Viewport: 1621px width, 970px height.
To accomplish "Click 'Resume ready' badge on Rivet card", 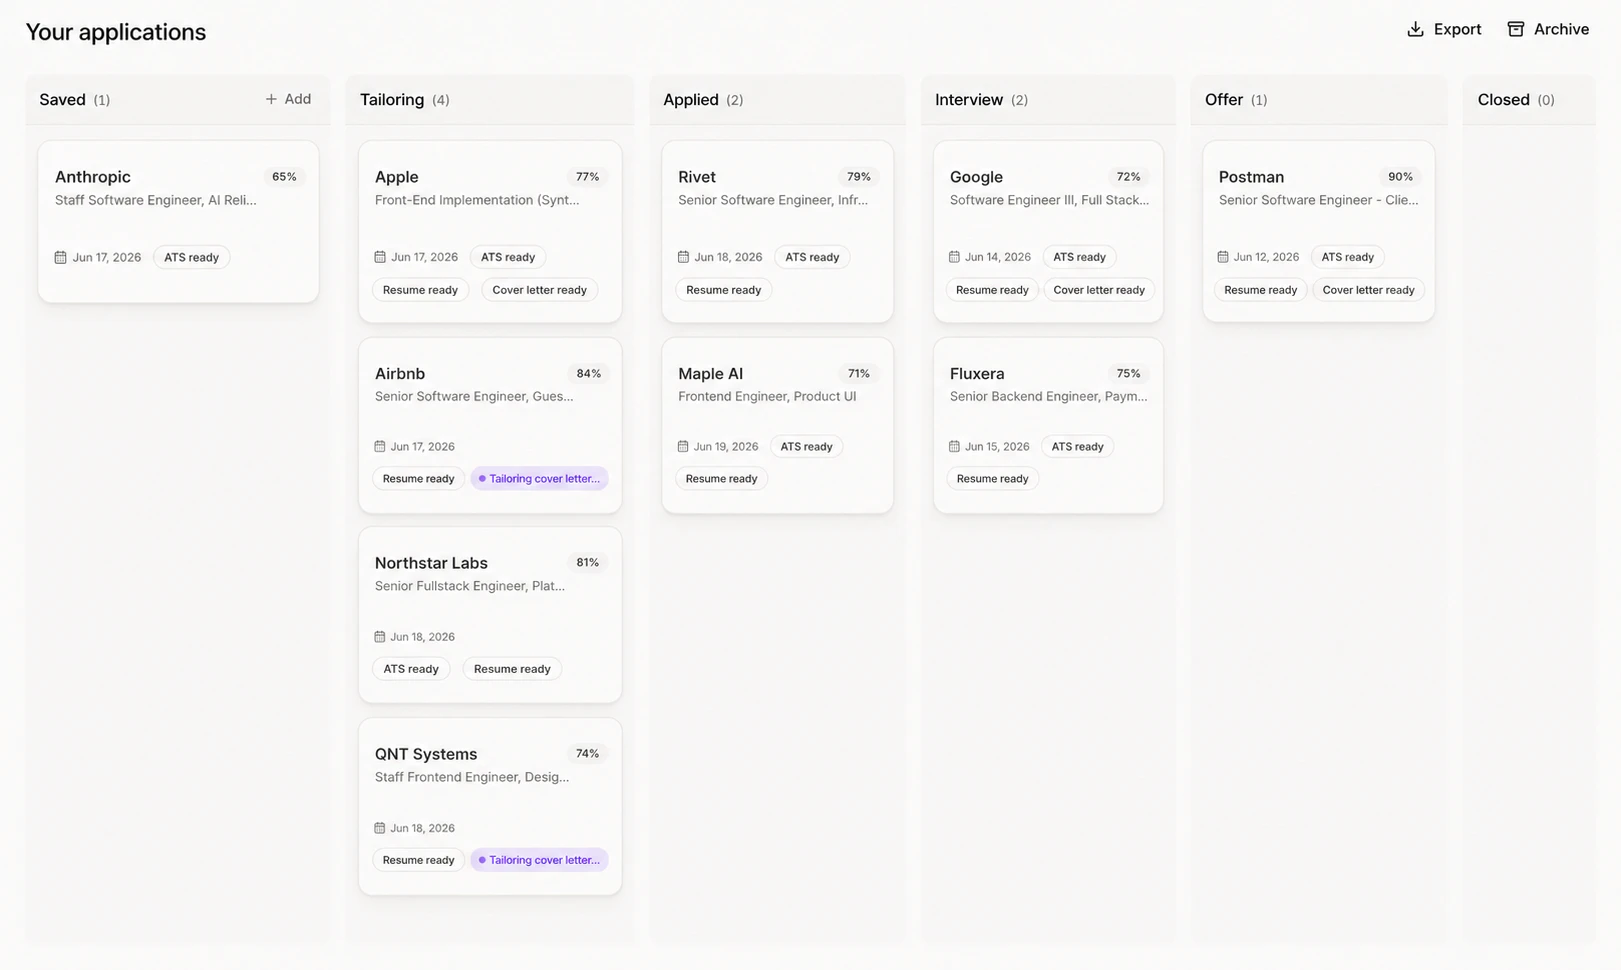I will (x=723, y=290).
